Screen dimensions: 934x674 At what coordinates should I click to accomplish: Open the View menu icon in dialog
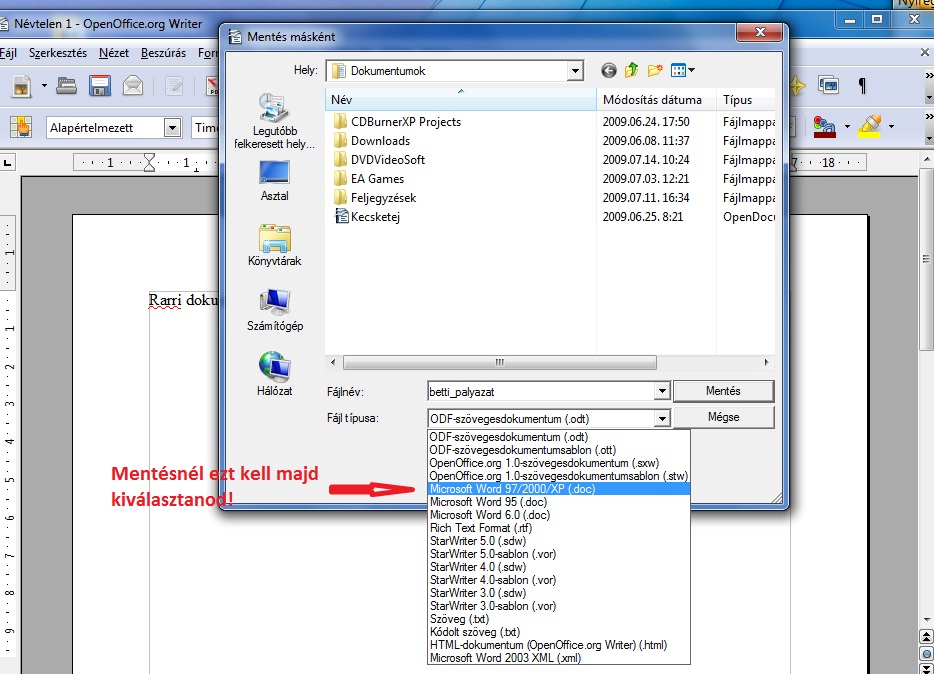(x=682, y=71)
